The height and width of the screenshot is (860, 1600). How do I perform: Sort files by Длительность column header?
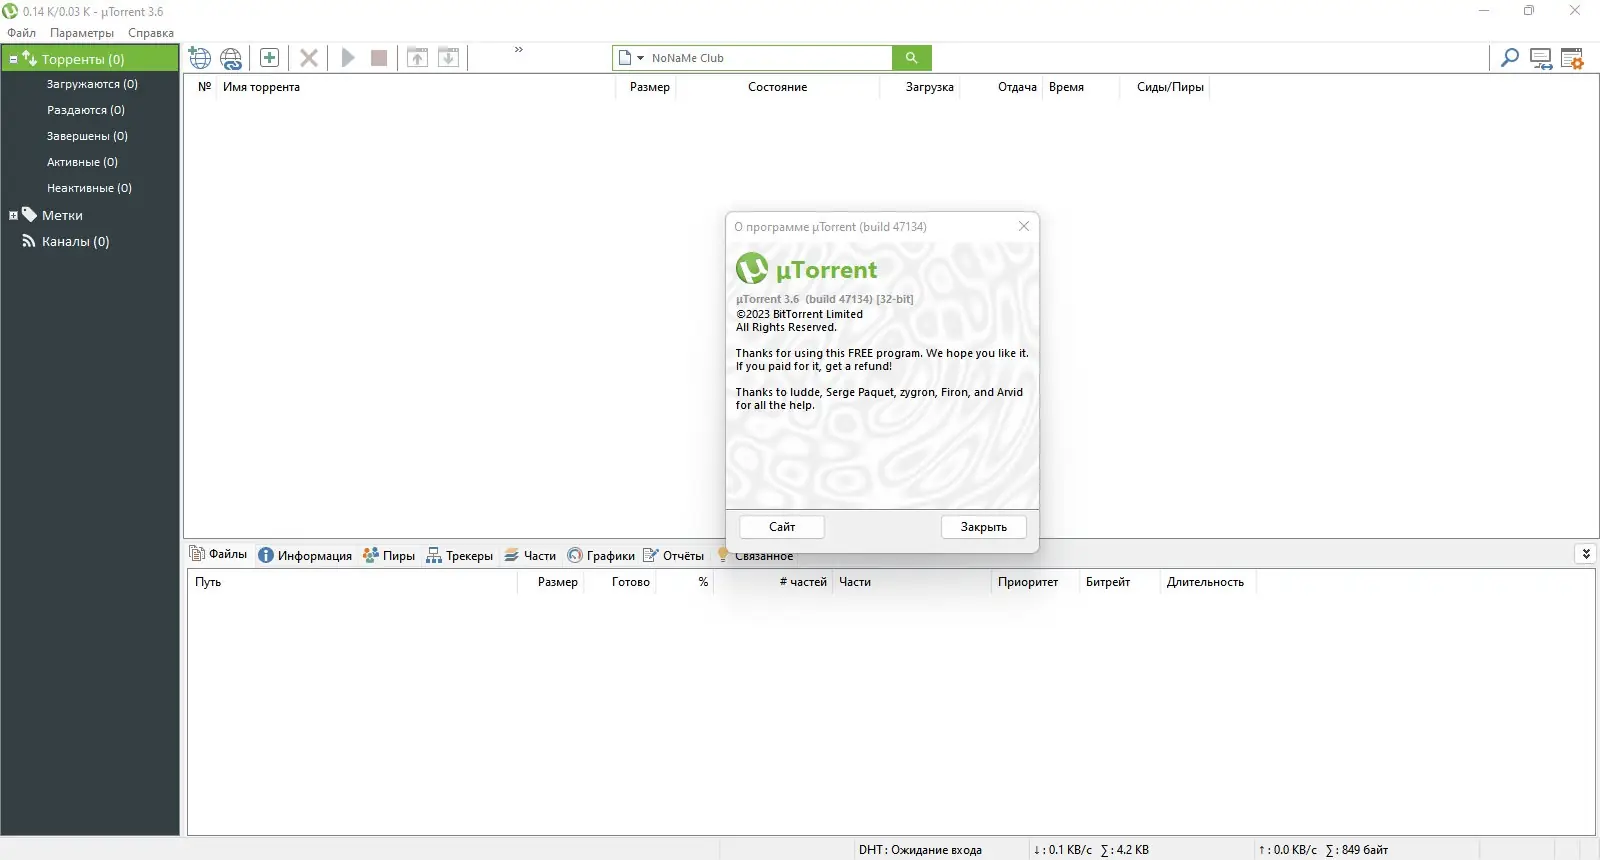coord(1205,582)
